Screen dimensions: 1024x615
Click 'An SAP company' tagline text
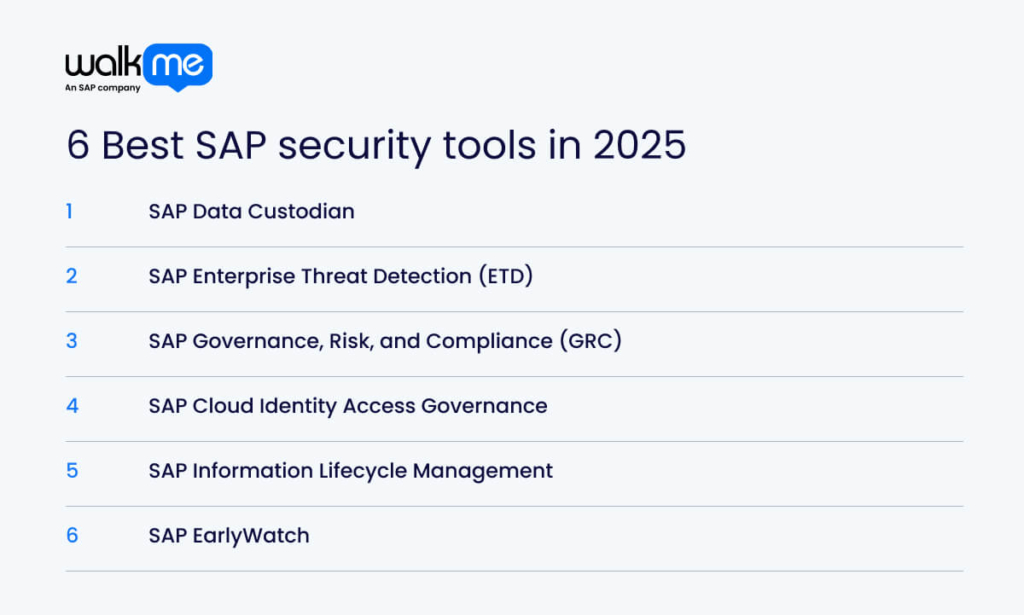(x=103, y=87)
